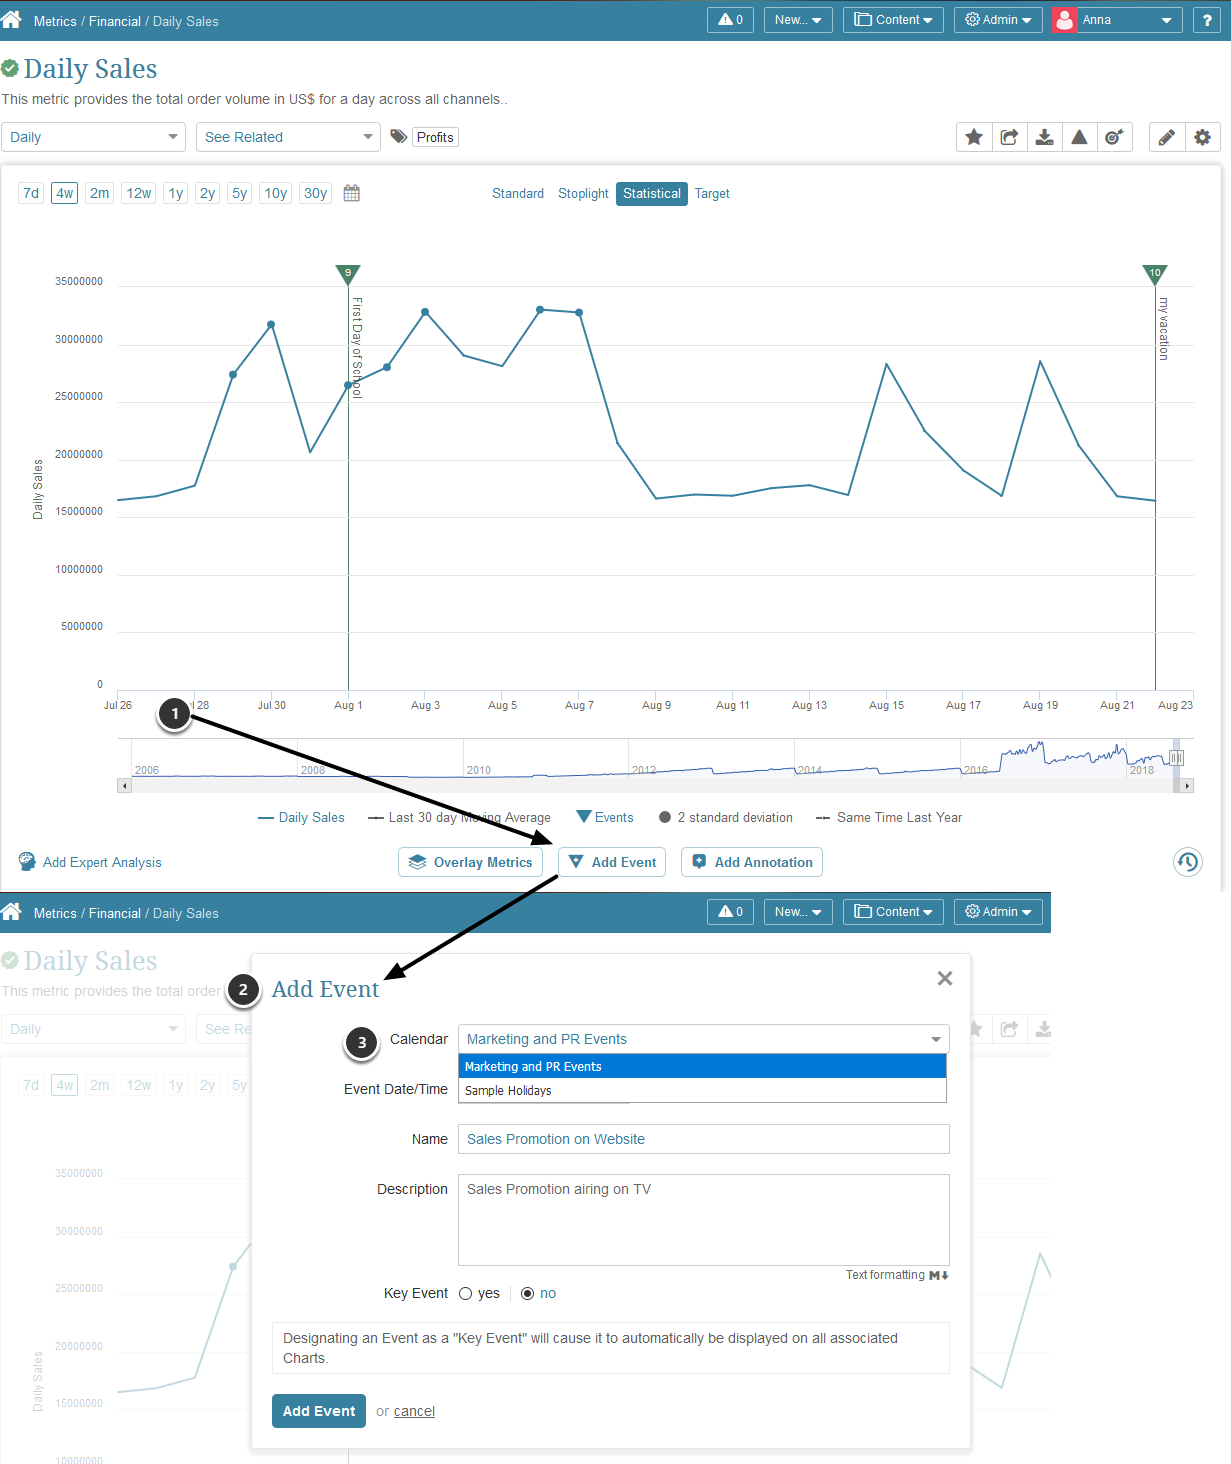Click the my vacation event marker

[1155, 274]
